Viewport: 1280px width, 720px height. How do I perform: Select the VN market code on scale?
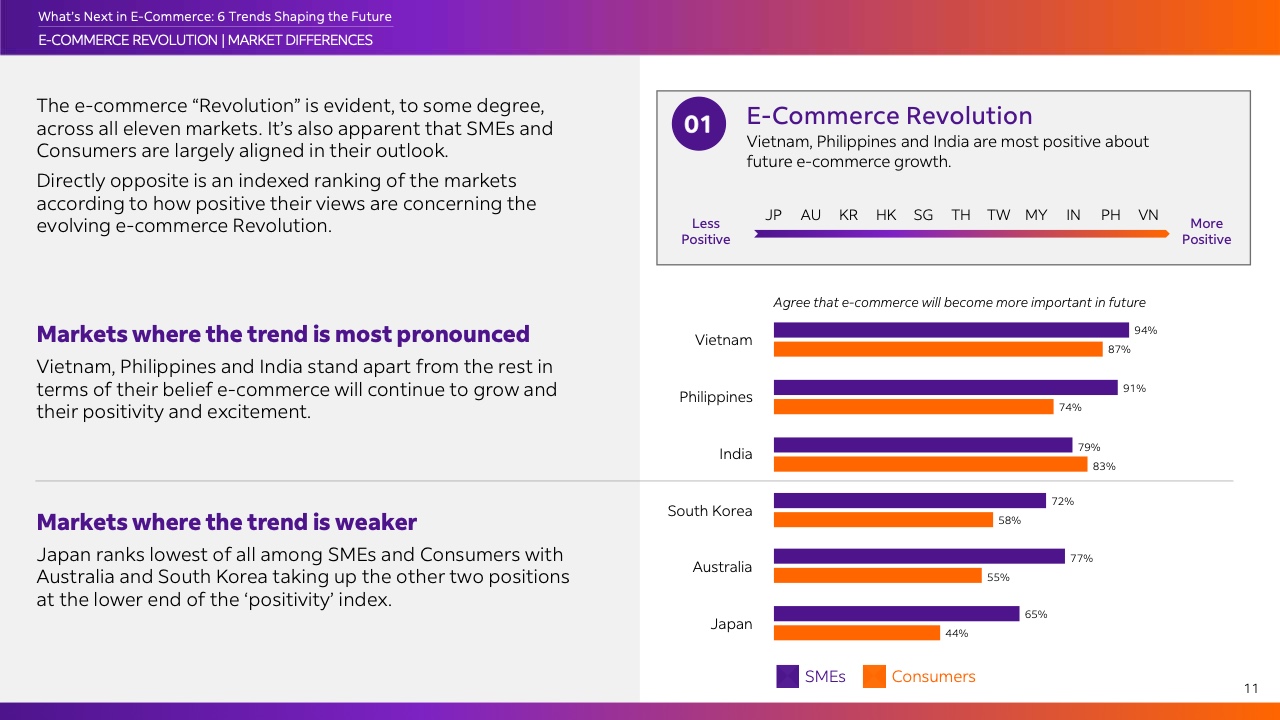click(x=1148, y=215)
